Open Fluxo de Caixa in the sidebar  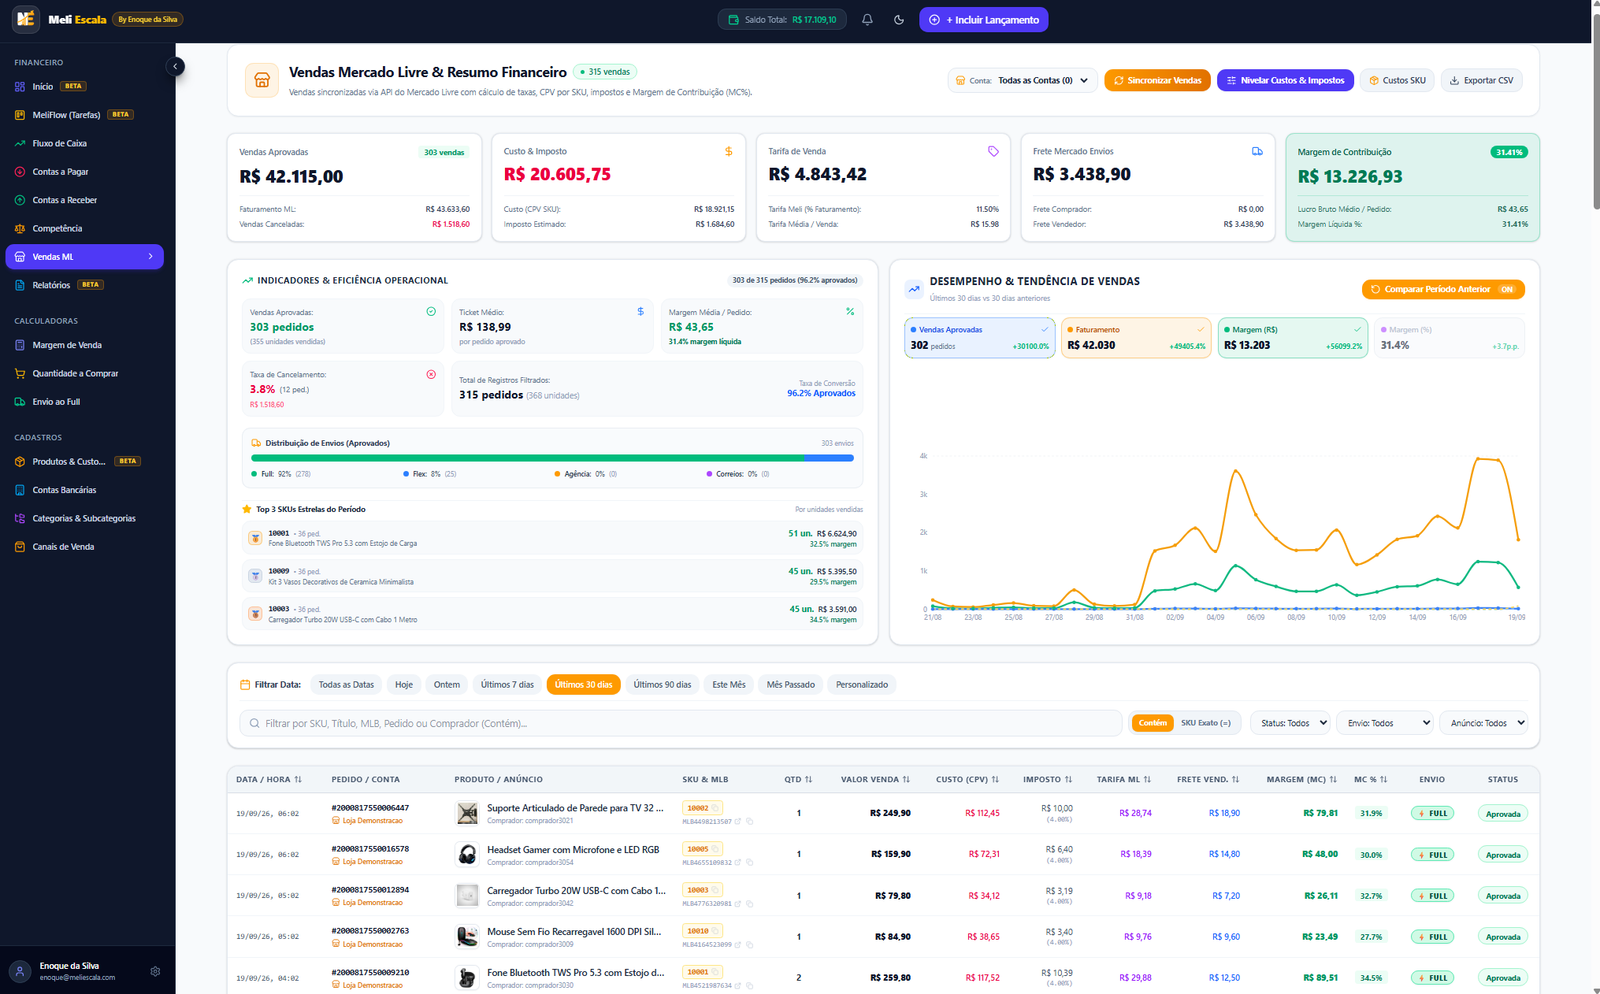point(85,143)
